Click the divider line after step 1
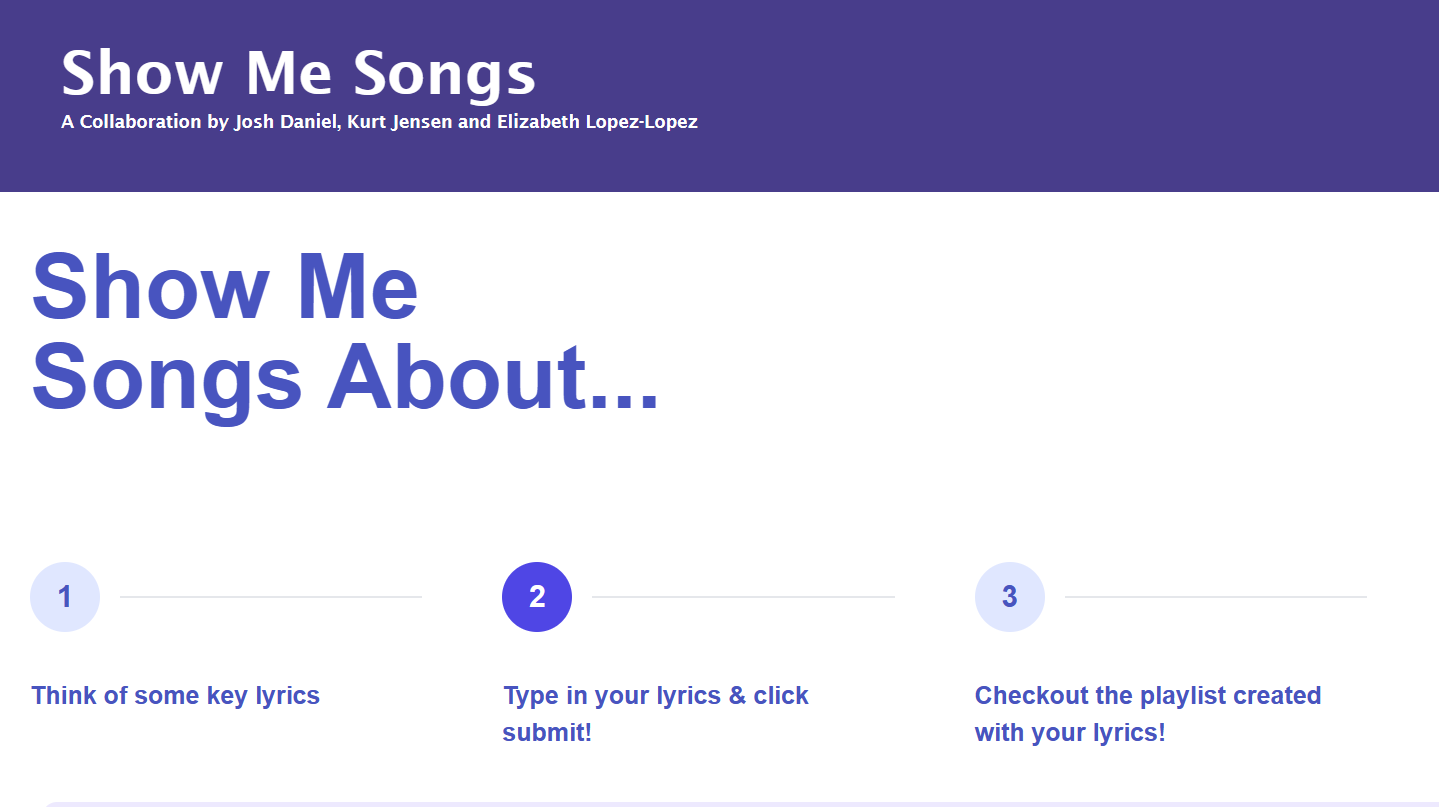This screenshot has height=807, width=1439. [x=270, y=597]
